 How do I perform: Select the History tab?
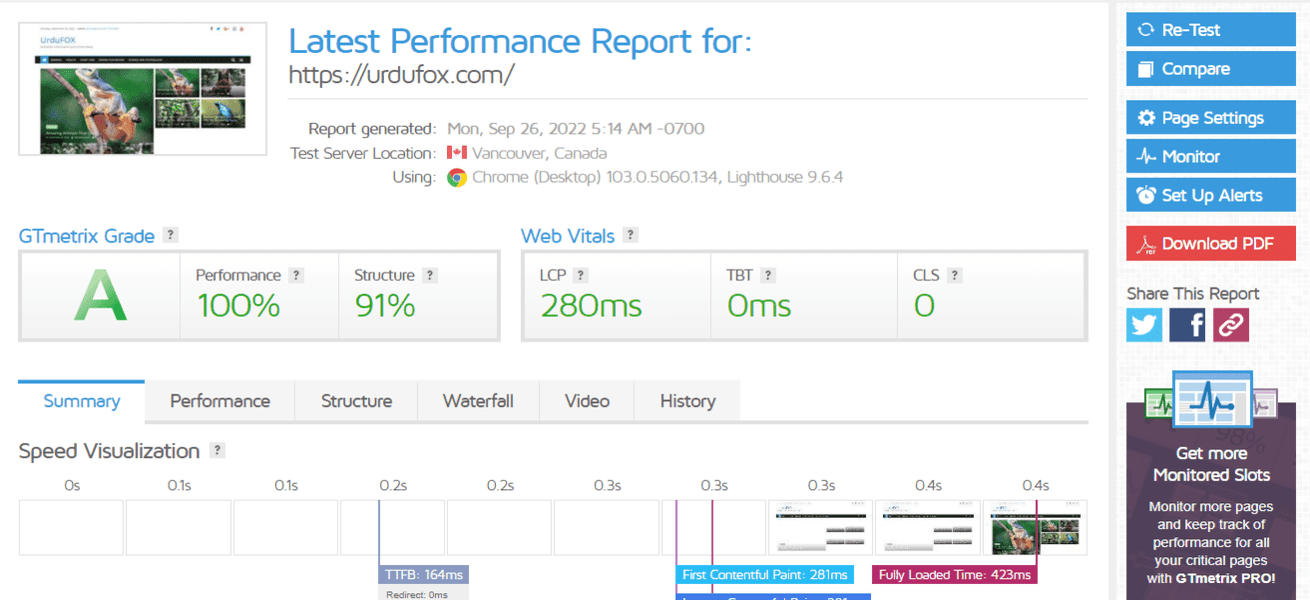click(x=688, y=401)
